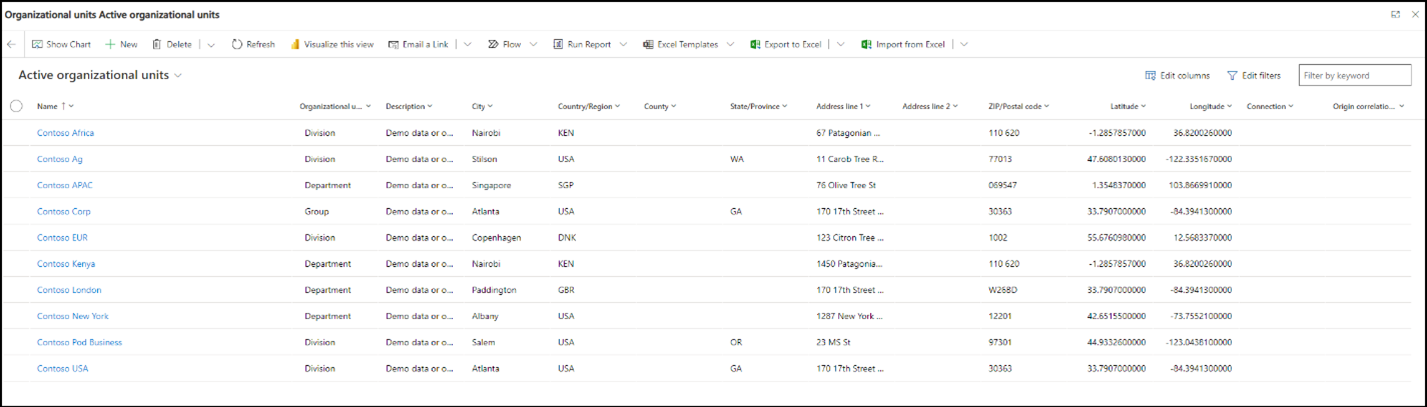Click the Export to Excel icon

[x=756, y=44]
